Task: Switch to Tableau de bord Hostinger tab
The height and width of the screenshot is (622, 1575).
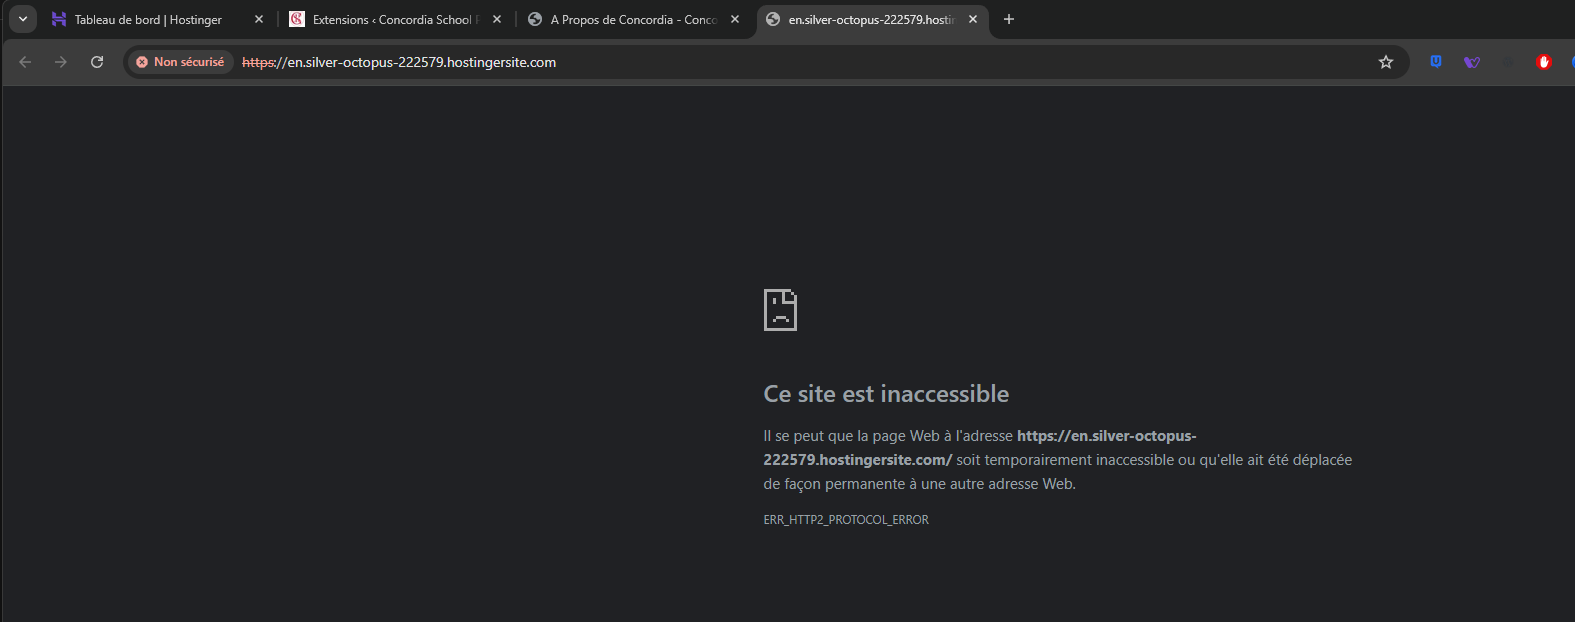Action: click(148, 20)
